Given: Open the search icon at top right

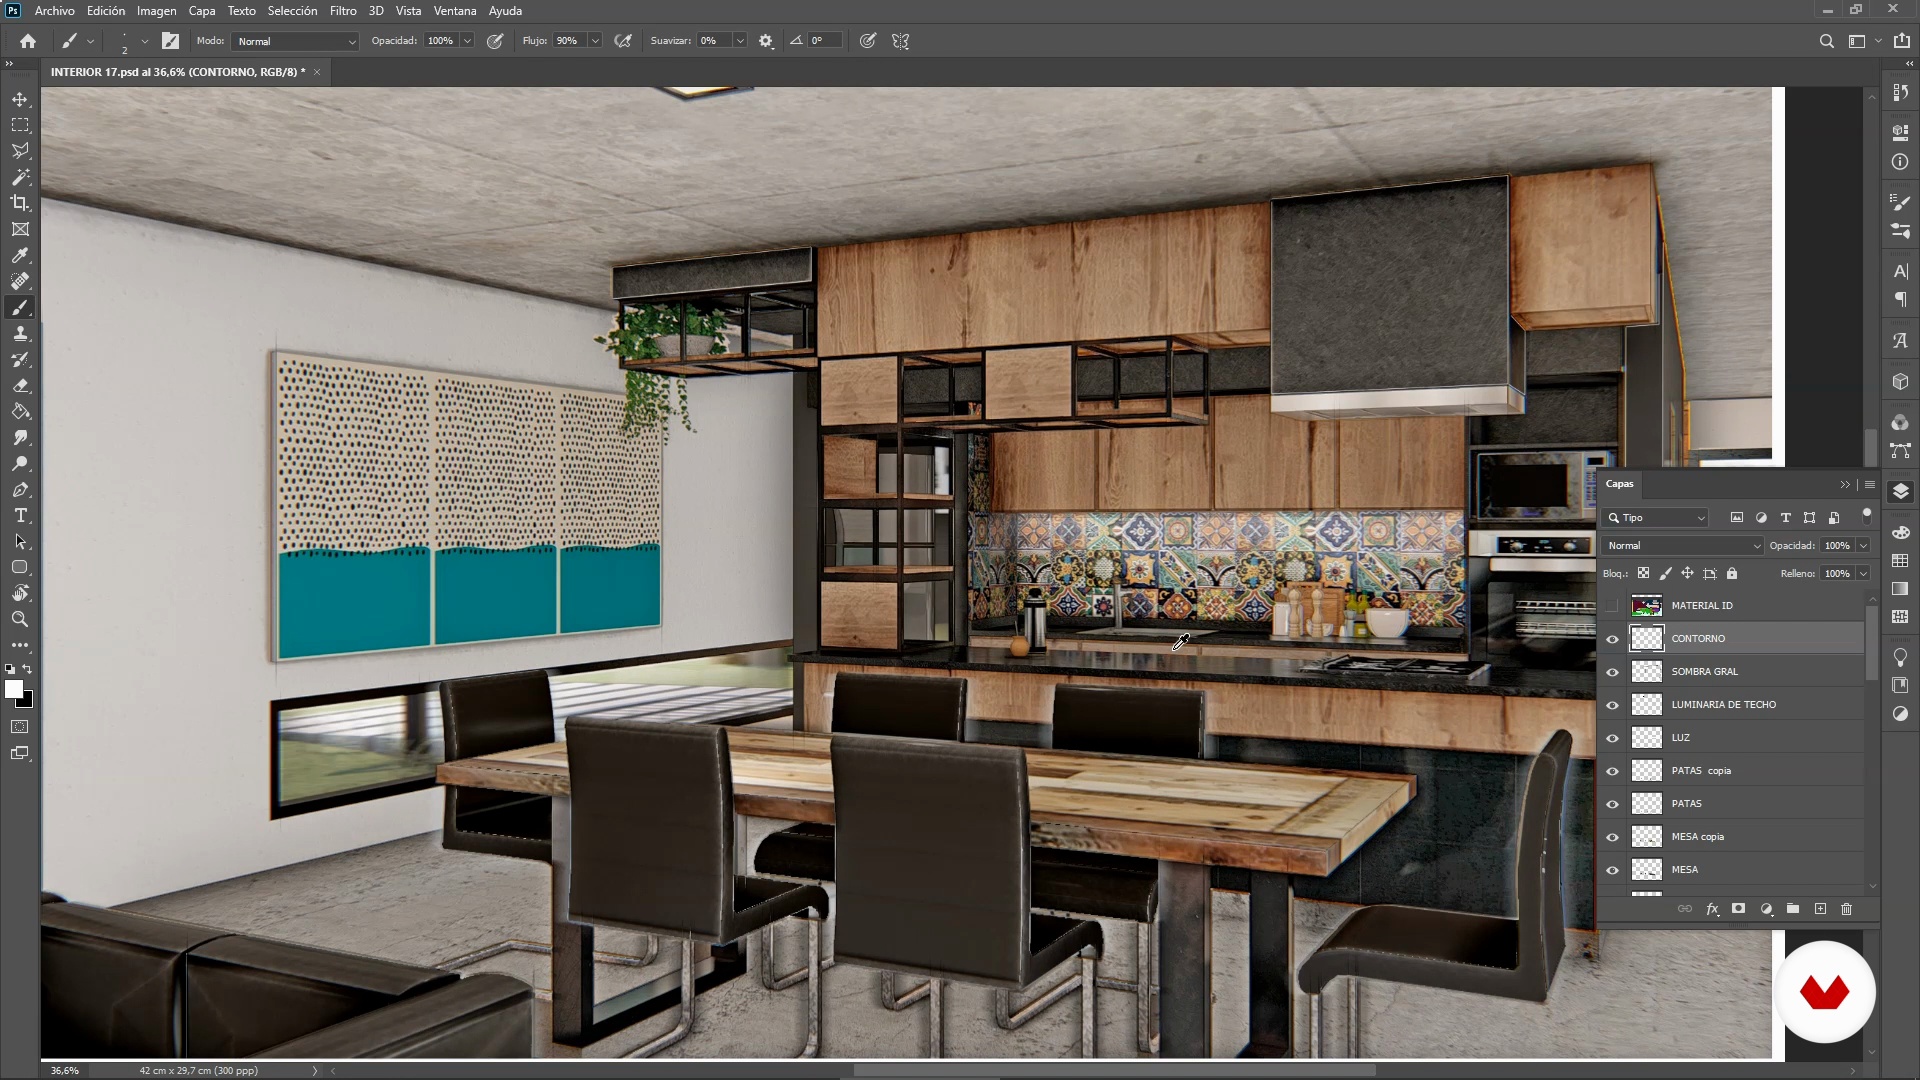Looking at the screenshot, I should pyautogui.click(x=1826, y=41).
